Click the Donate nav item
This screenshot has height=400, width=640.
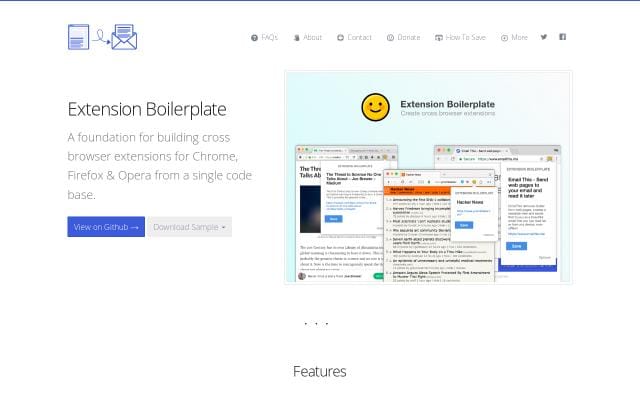[x=408, y=37]
